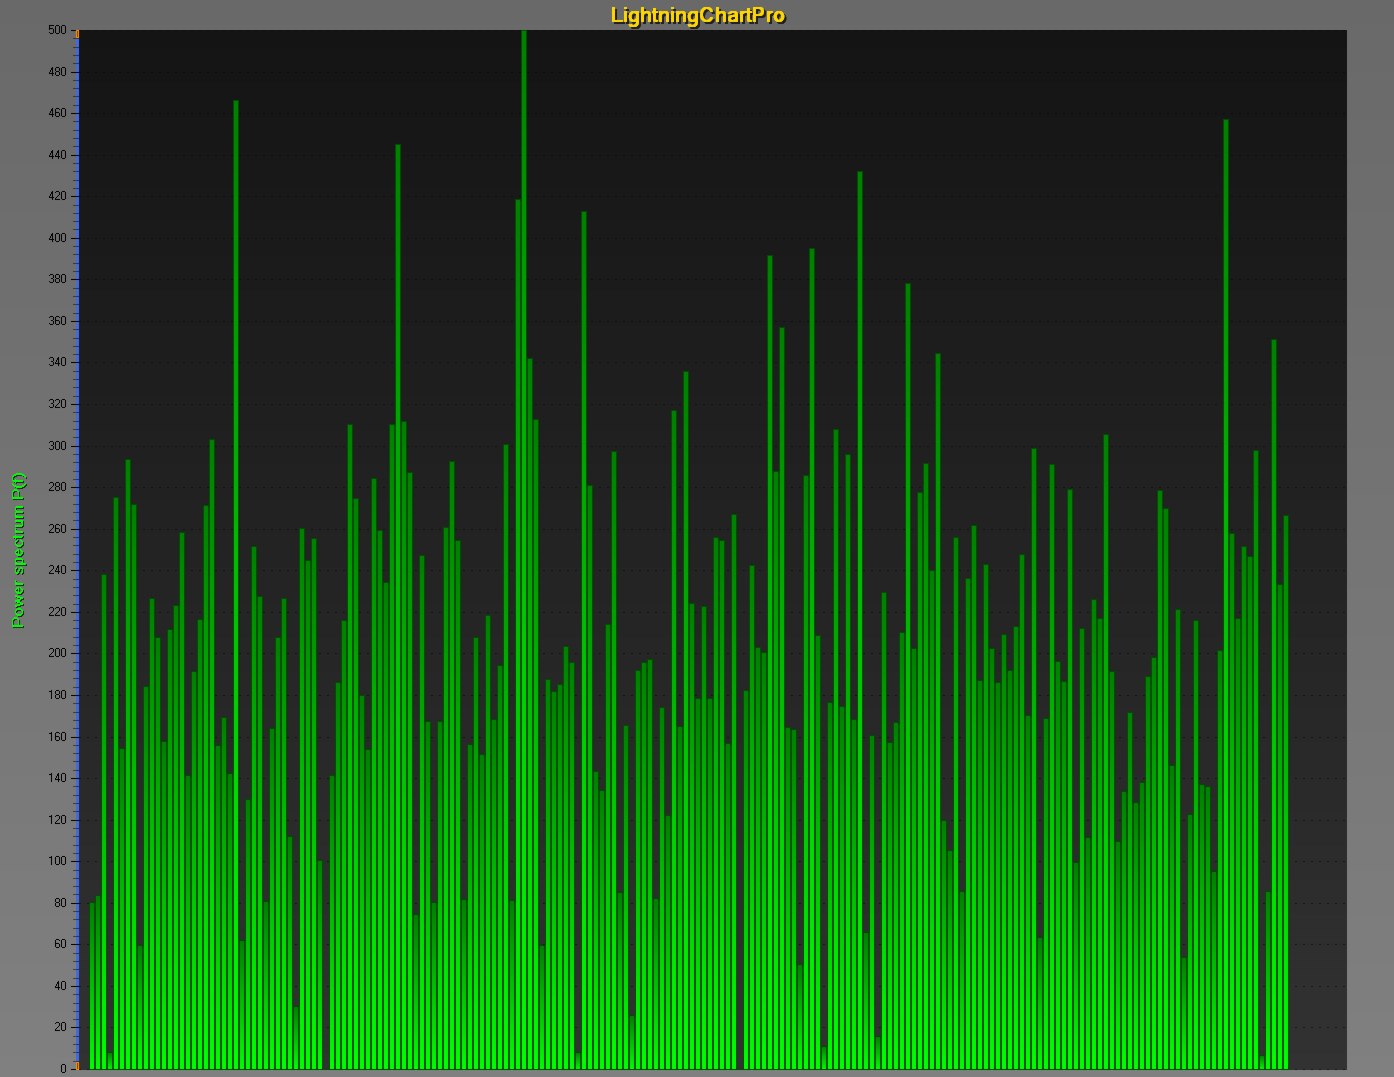
Task: Click the Y-axis label 80
Action: click(60, 903)
